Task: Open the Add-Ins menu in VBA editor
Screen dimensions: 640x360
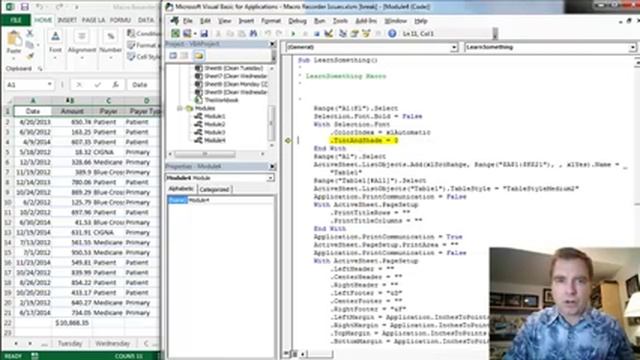Action: (x=366, y=21)
